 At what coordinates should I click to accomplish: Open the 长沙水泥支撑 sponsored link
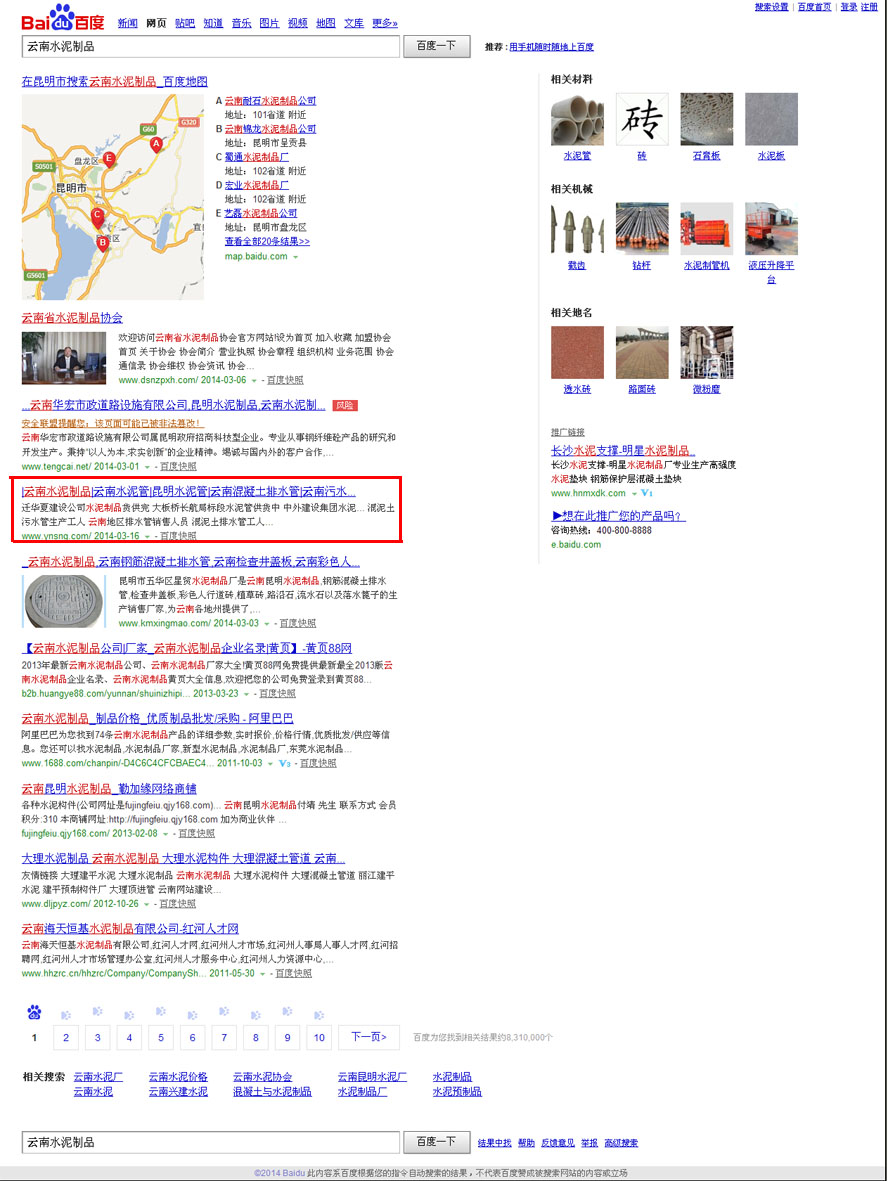tap(623, 450)
